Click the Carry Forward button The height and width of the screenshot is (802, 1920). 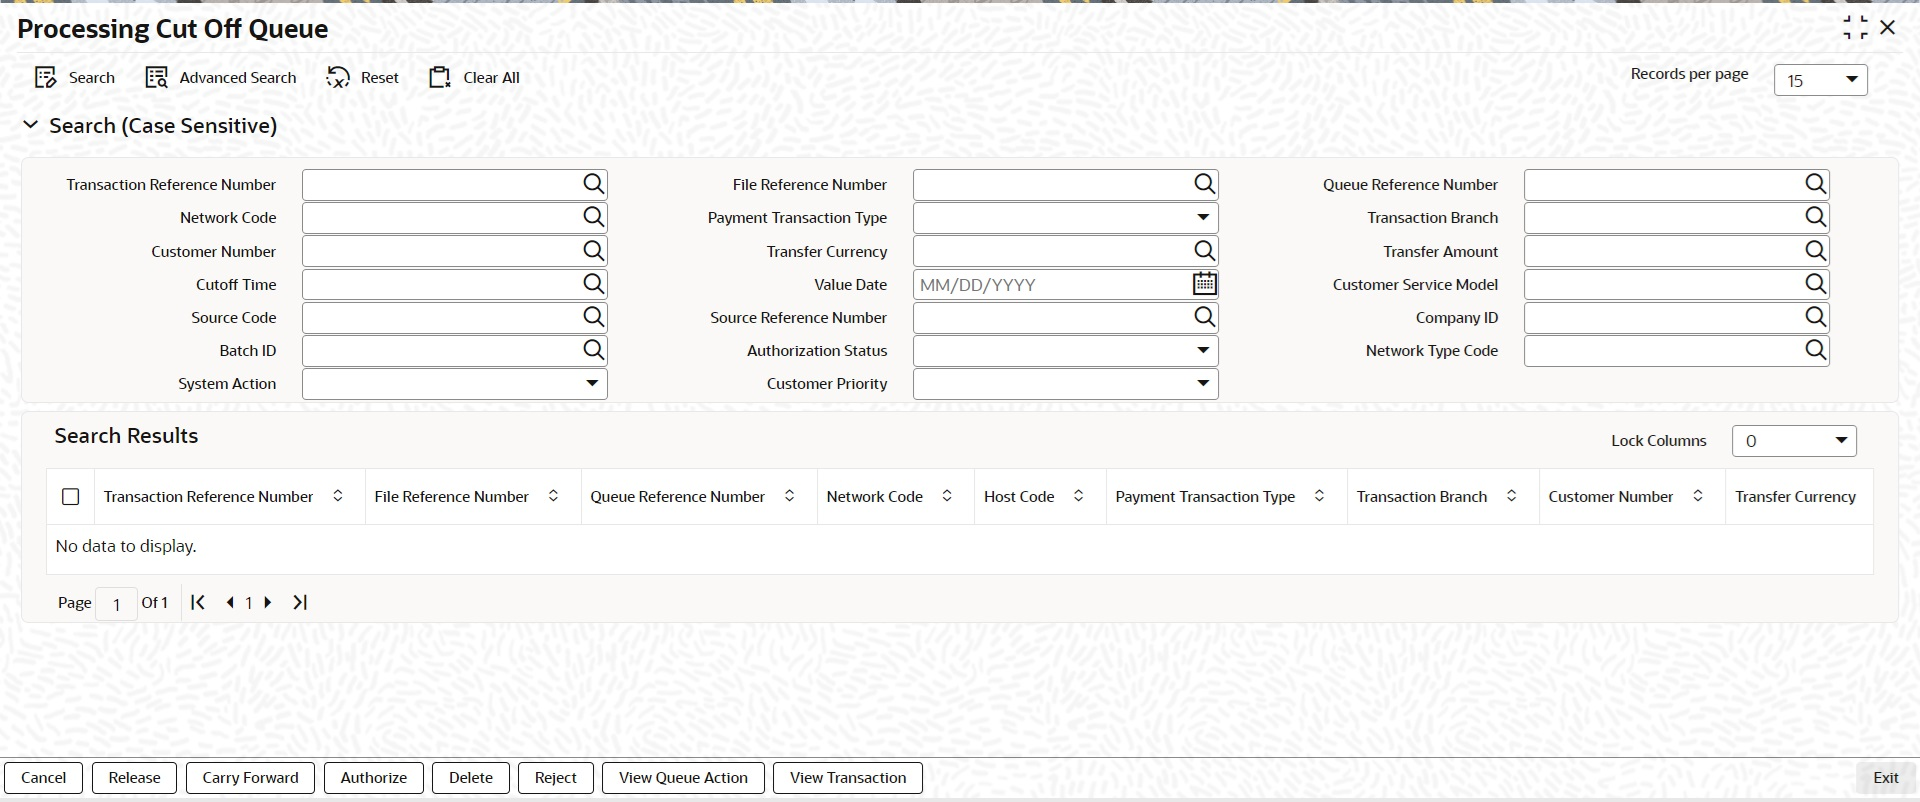pyautogui.click(x=250, y=778)
